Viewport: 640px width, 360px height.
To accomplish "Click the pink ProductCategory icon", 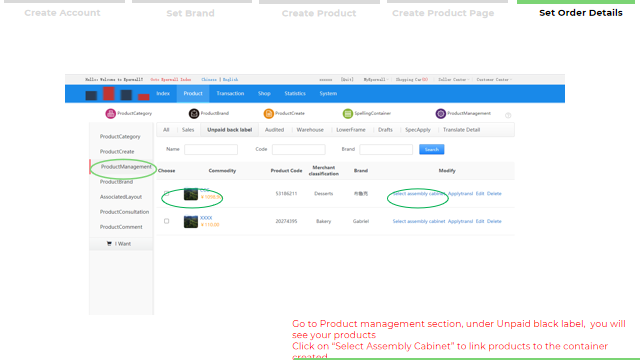I will tap(110, 113).
